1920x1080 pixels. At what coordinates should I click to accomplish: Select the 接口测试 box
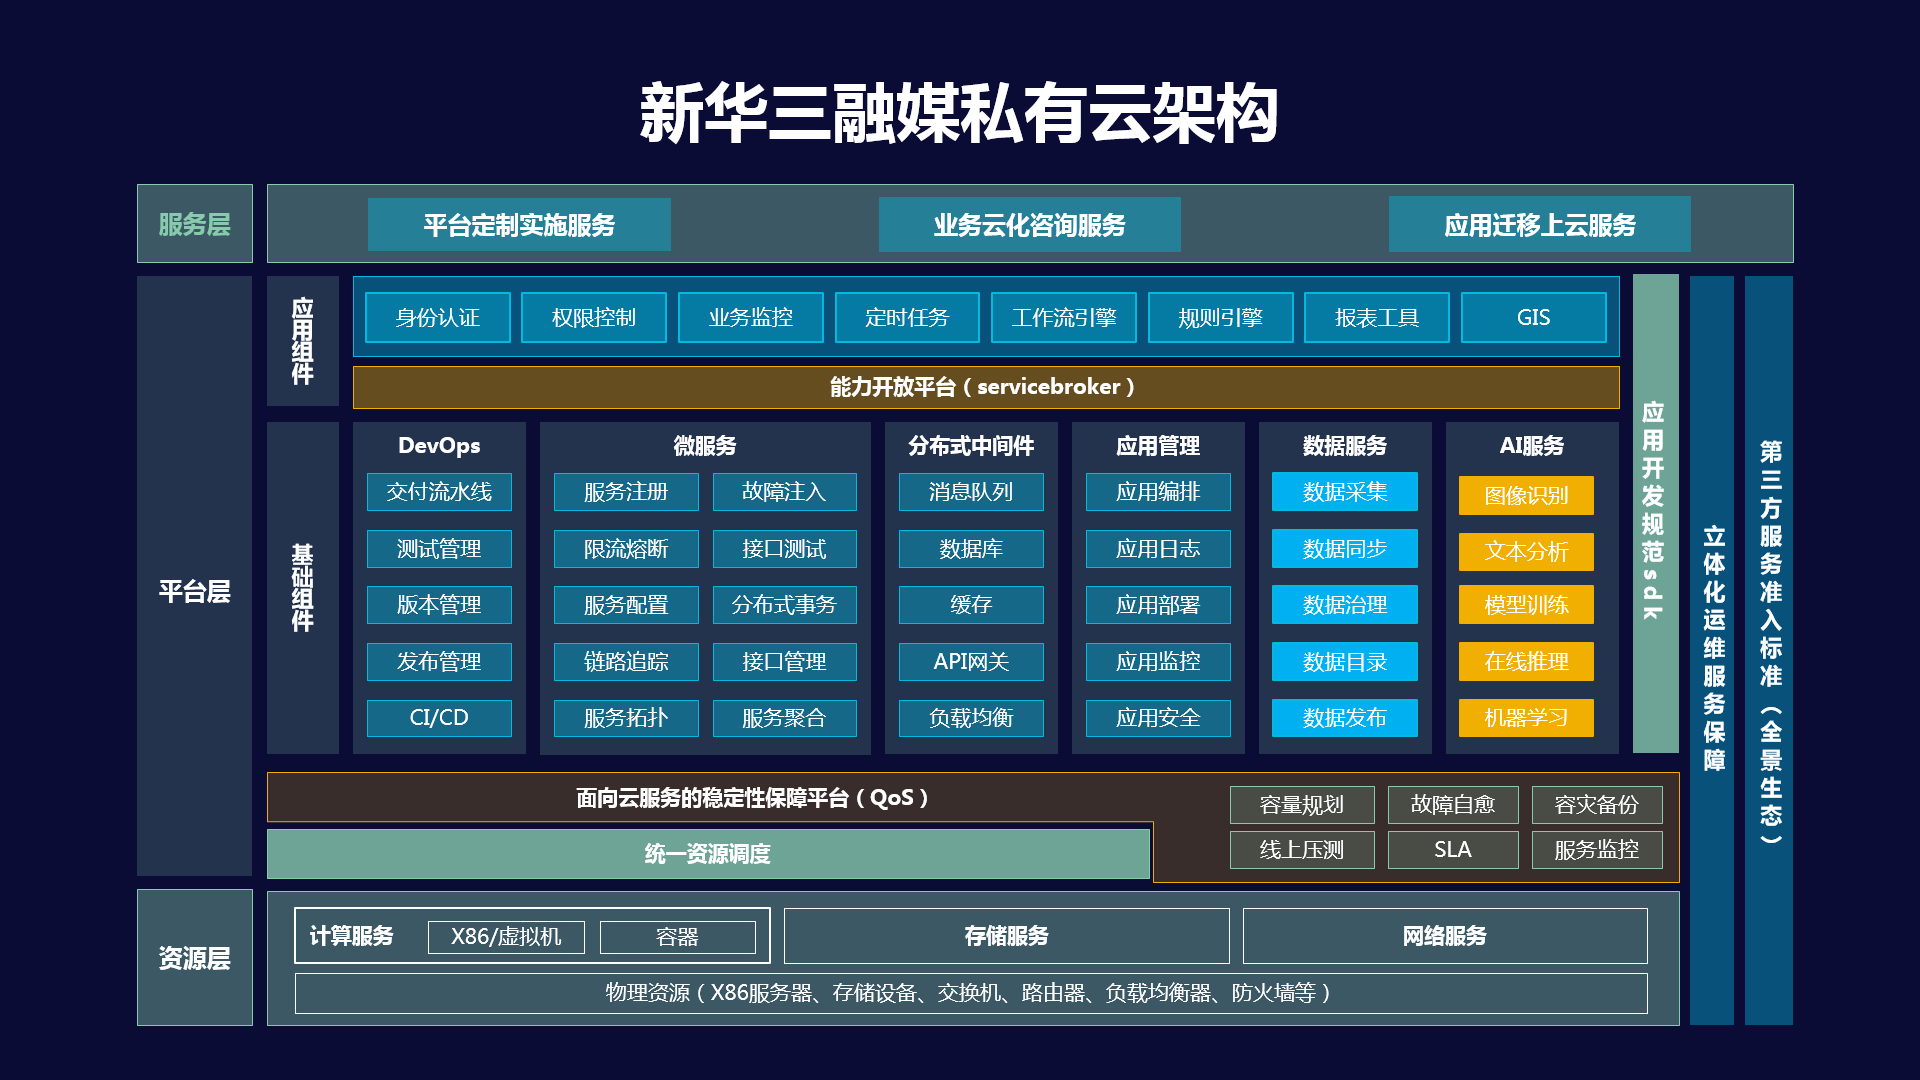(784, 549)
